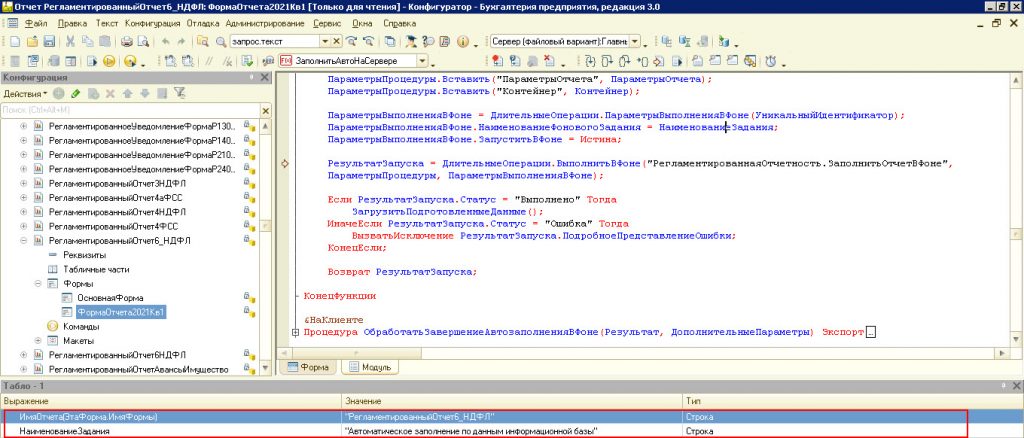1024x438 pixels.
Task: Toggle breakpoint marker at РезультатЗапуска line
Action: tap(286, 162)
